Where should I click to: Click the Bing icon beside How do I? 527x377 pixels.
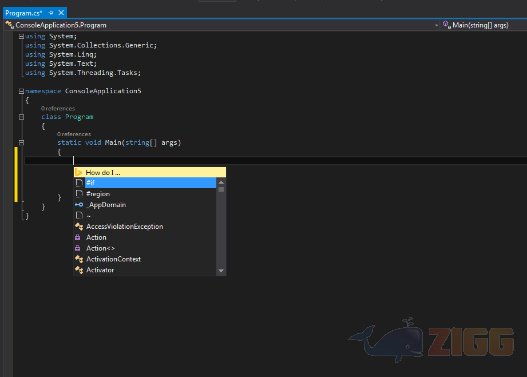[79, 172]
